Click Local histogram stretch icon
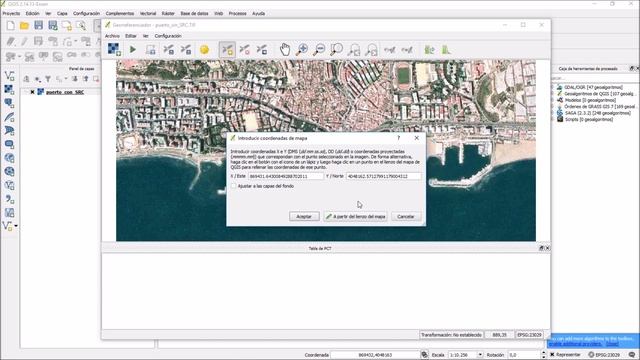The image size is (640, 360). (446, 49)
